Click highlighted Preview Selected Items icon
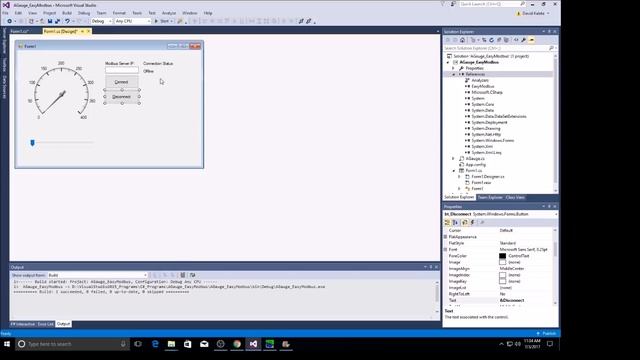This screenshot has height=360, width=640. click(531, 40)
